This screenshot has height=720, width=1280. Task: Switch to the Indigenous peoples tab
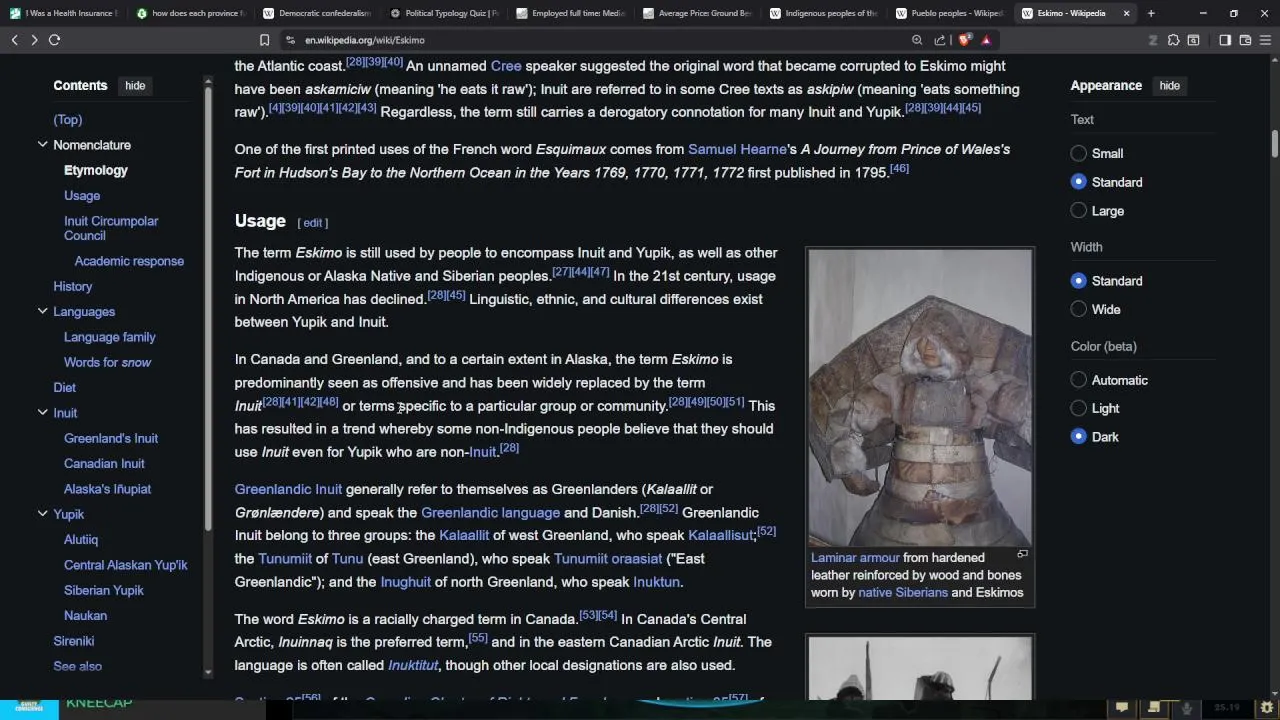pos(823,13)
